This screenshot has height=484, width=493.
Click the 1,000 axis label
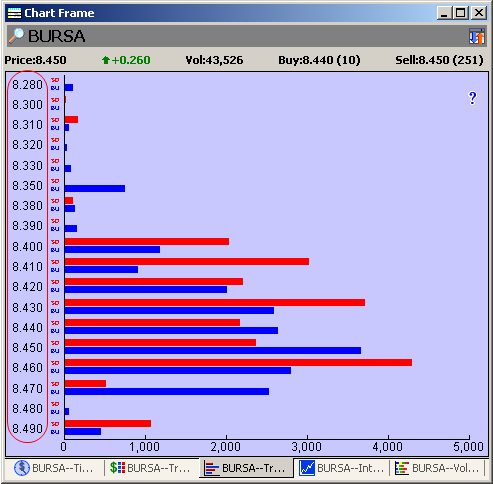[x=144, y=447]
